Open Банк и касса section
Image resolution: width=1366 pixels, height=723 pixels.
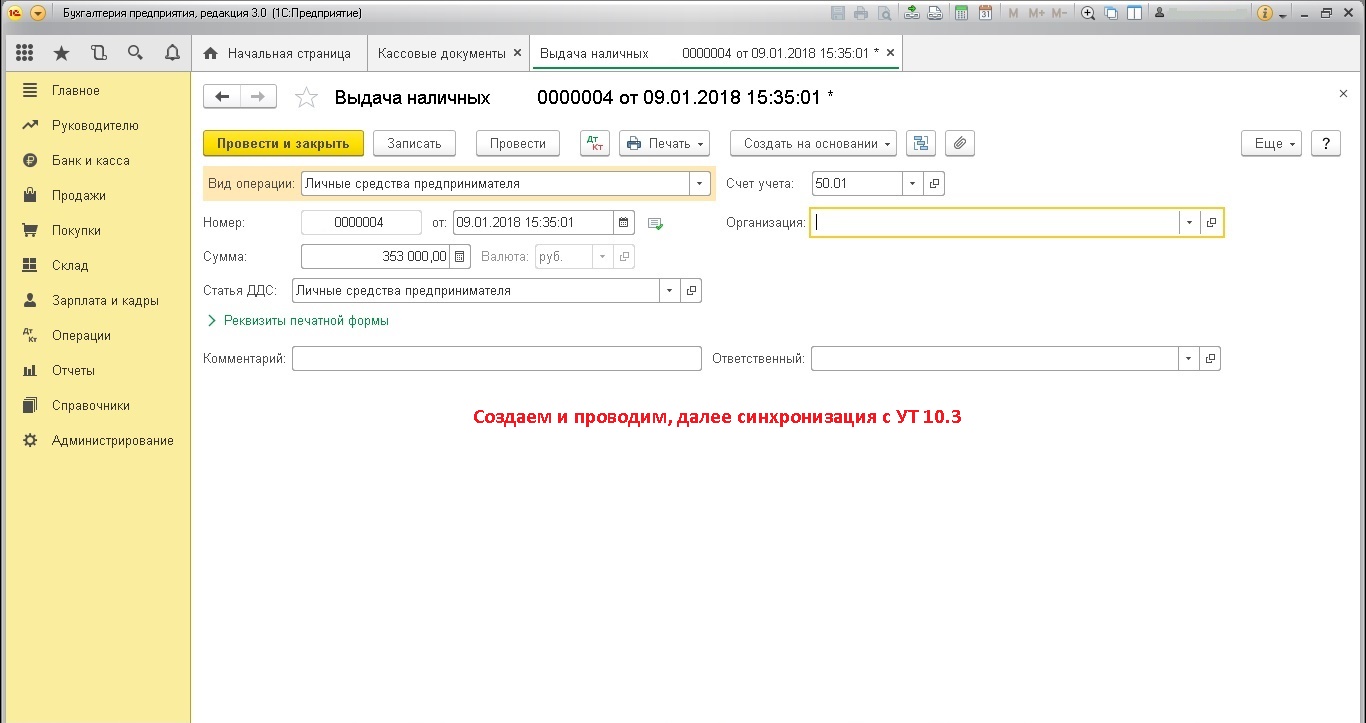[x=91, y=160]
